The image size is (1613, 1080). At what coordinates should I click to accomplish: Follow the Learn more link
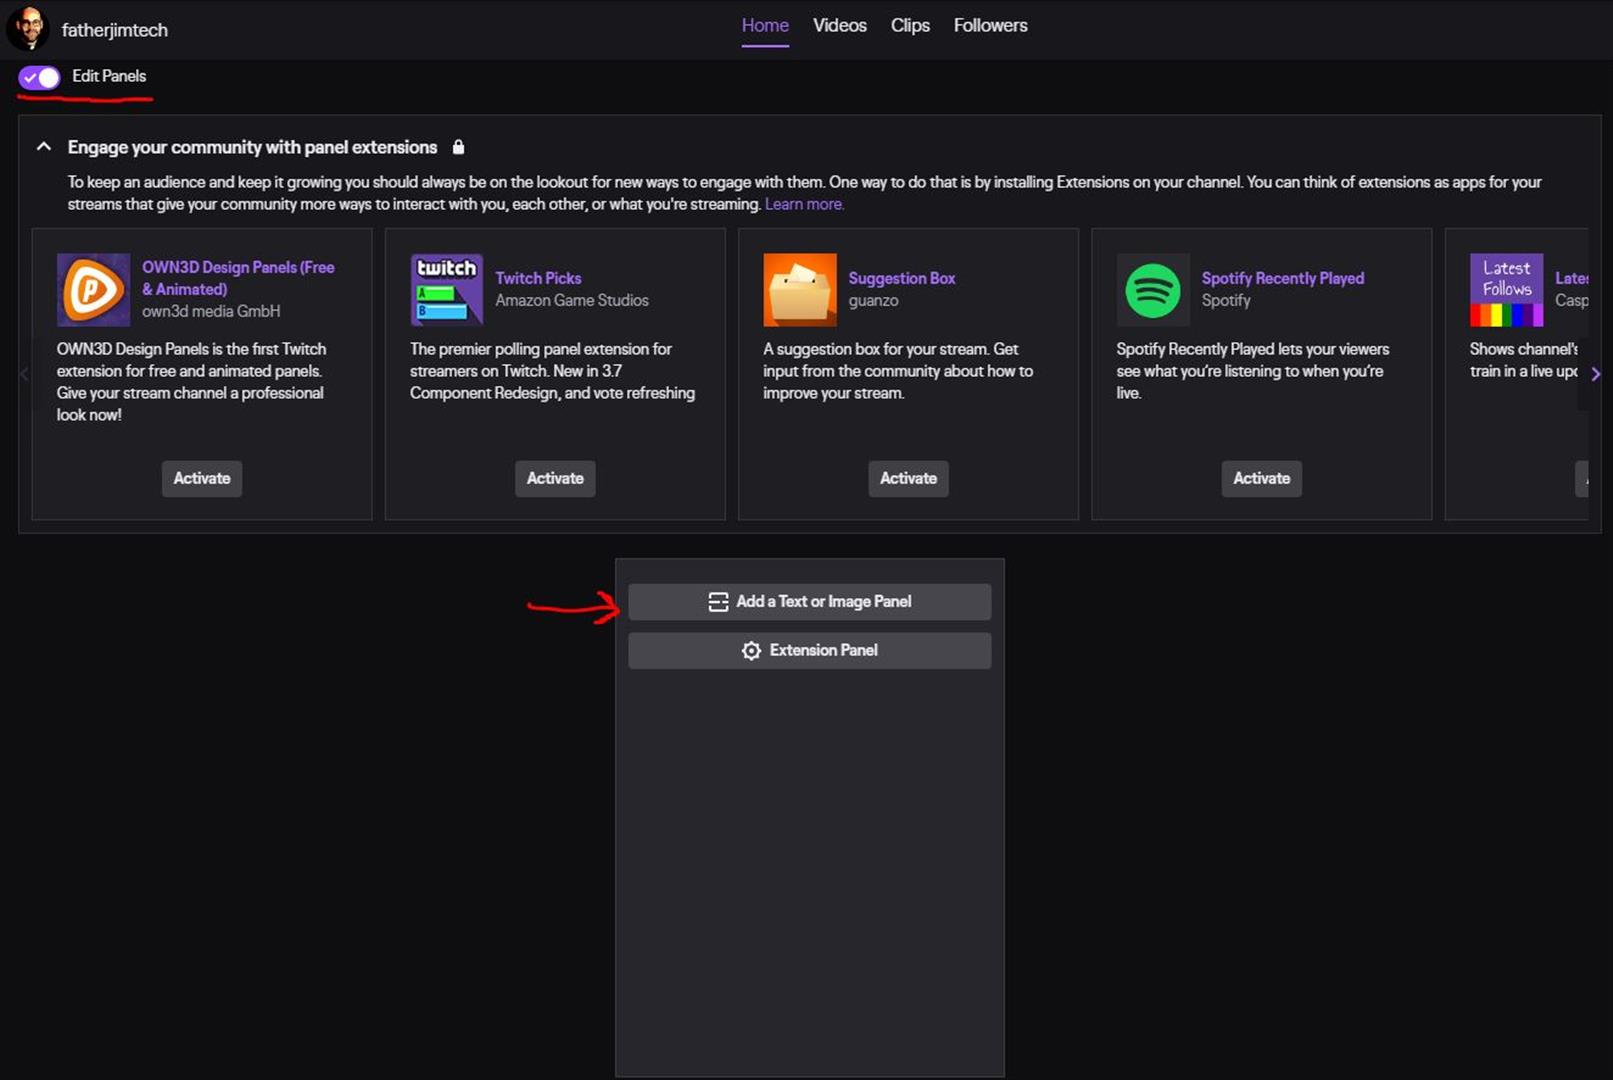pyautogui.click(x=804, y=204)
